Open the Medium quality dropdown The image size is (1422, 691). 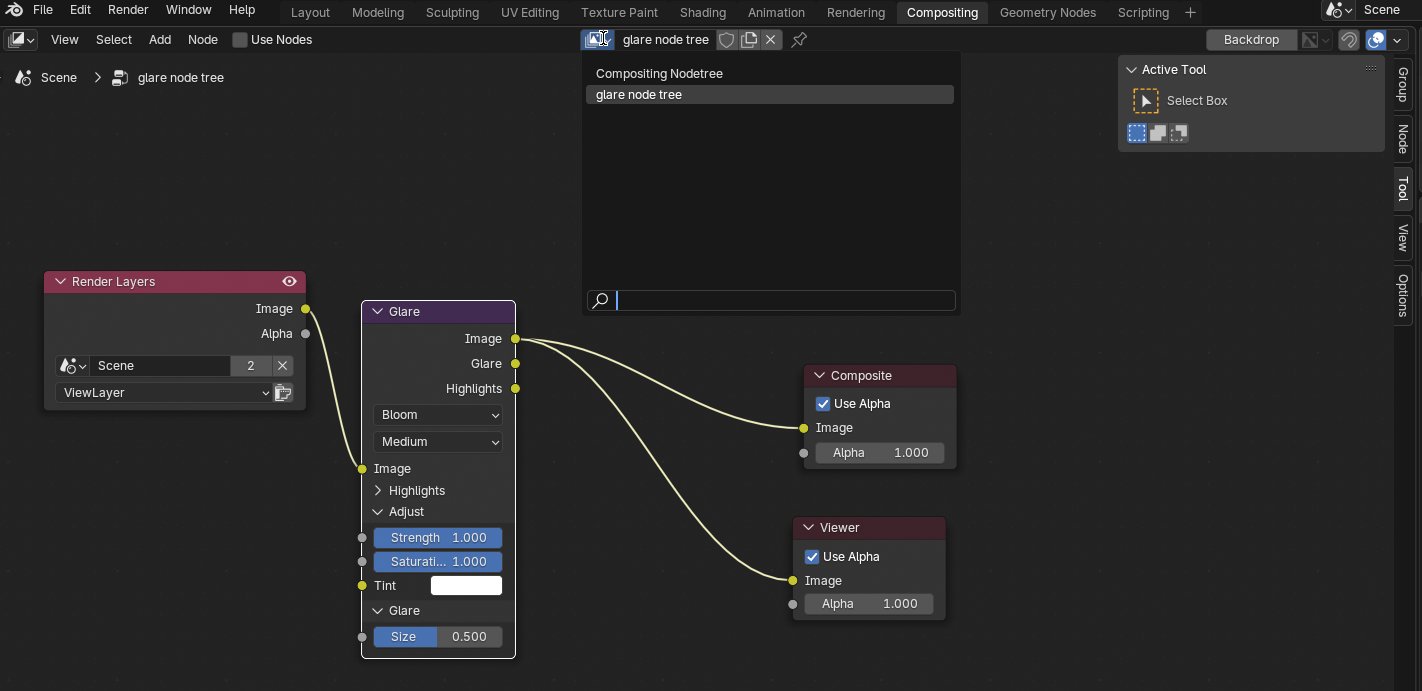(438, 442)
